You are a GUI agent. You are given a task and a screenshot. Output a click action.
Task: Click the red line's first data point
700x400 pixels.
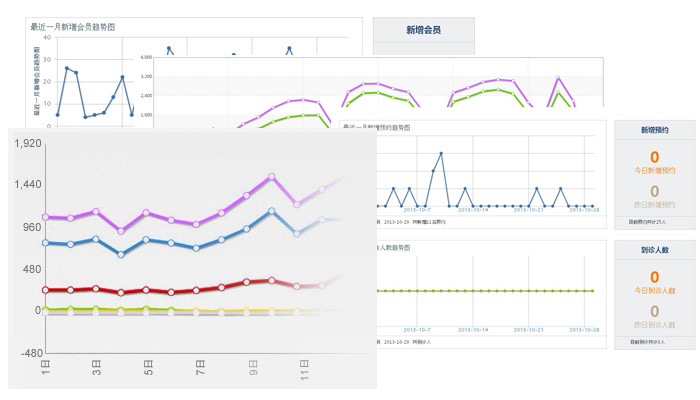pos(45,290)
